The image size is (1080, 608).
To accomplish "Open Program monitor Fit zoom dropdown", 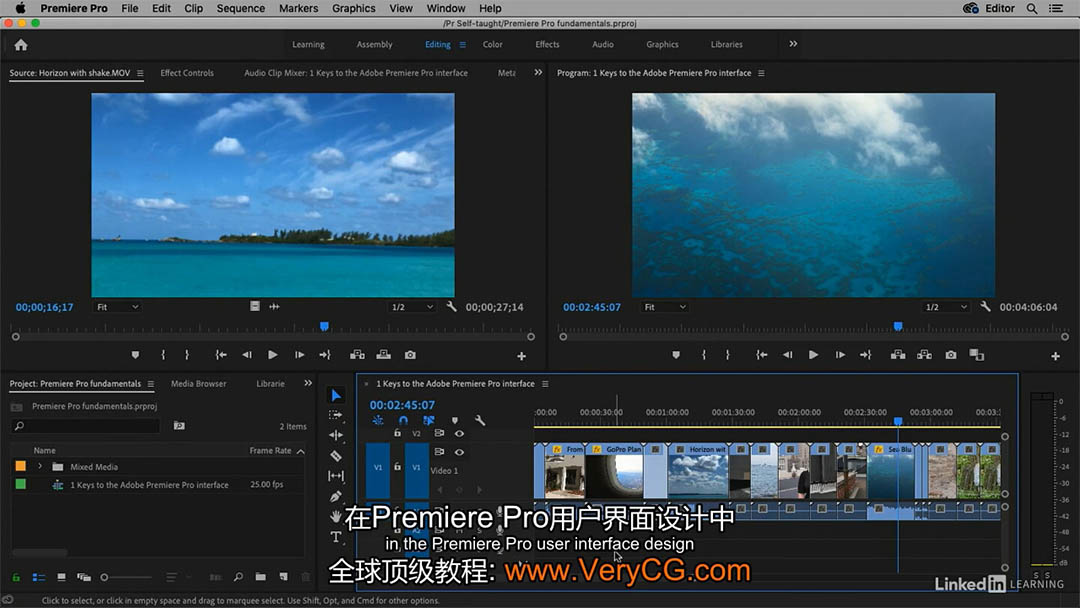I will point(665,307).
